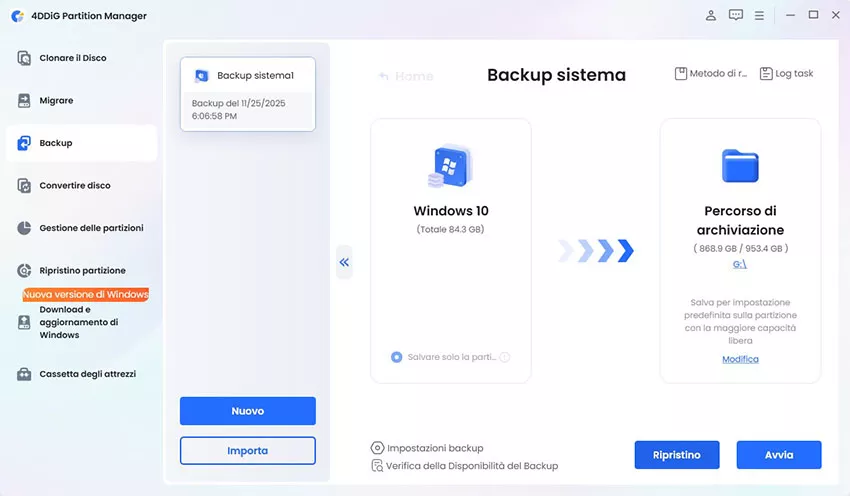
Task: Open Impostazioni backup settings
Action: coord(427,448)
